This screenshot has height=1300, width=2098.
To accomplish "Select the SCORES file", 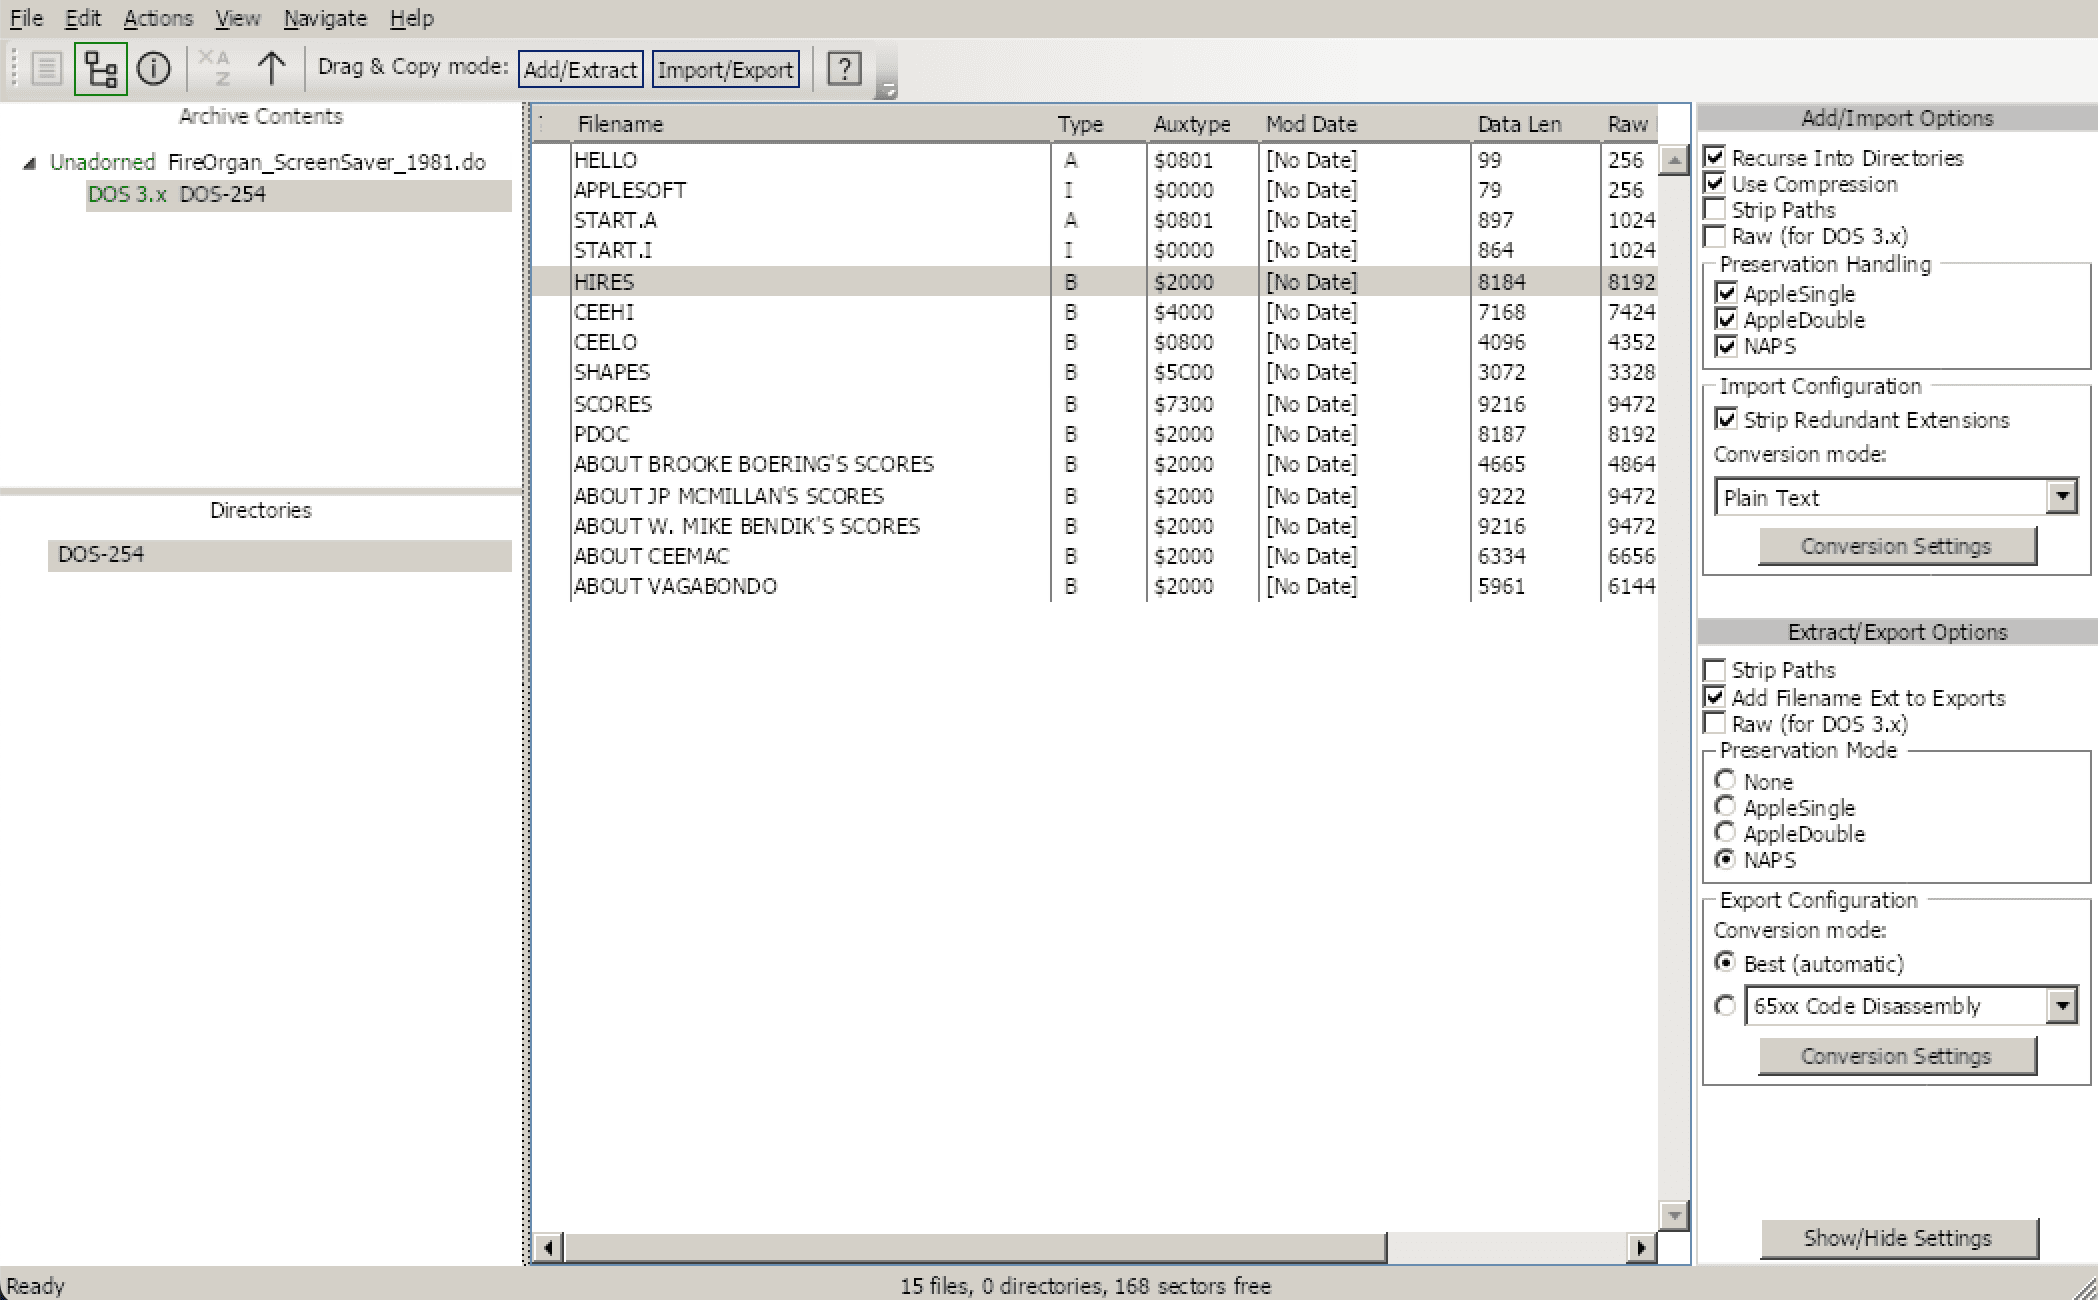I will click(x=1094, y=404).
